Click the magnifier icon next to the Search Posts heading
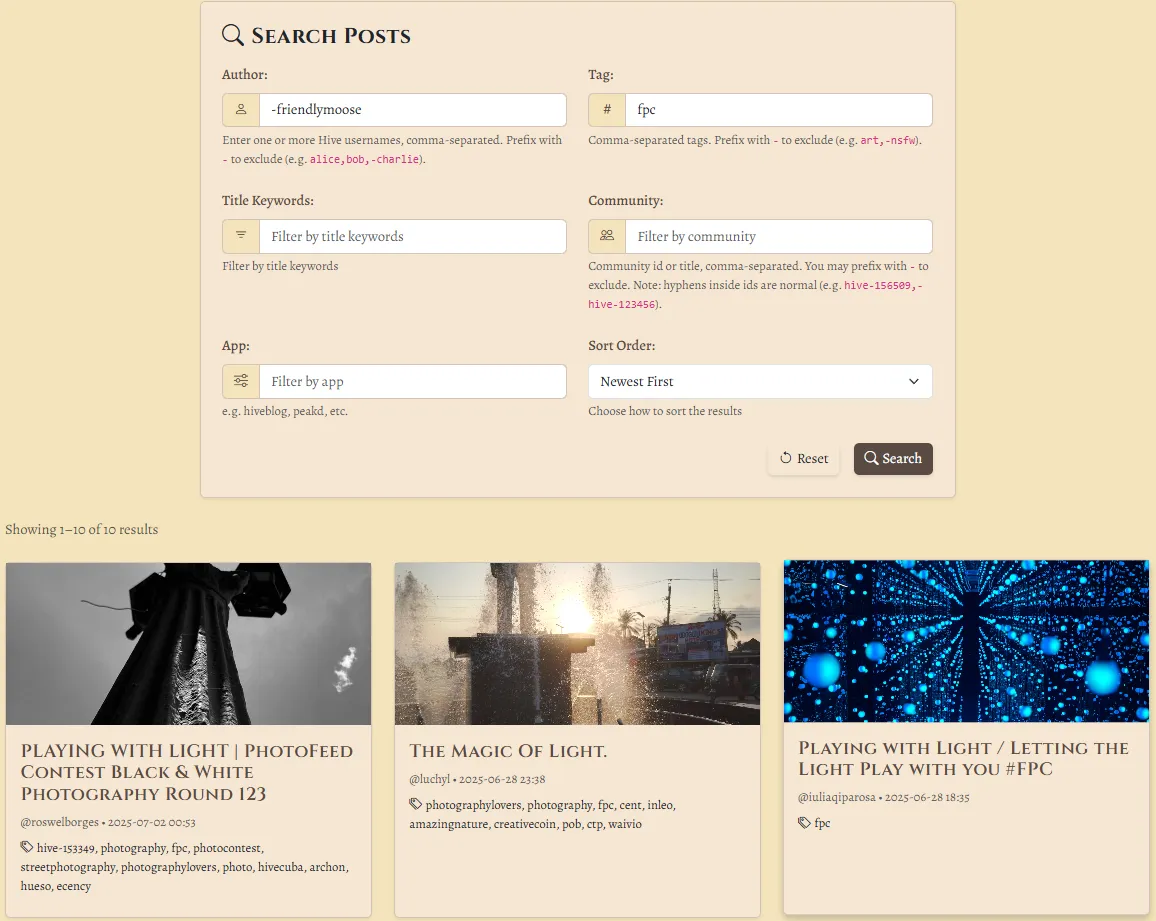The height and width of the screenshot is (921, 1156). pyautogui.click(x=233, y=35)
